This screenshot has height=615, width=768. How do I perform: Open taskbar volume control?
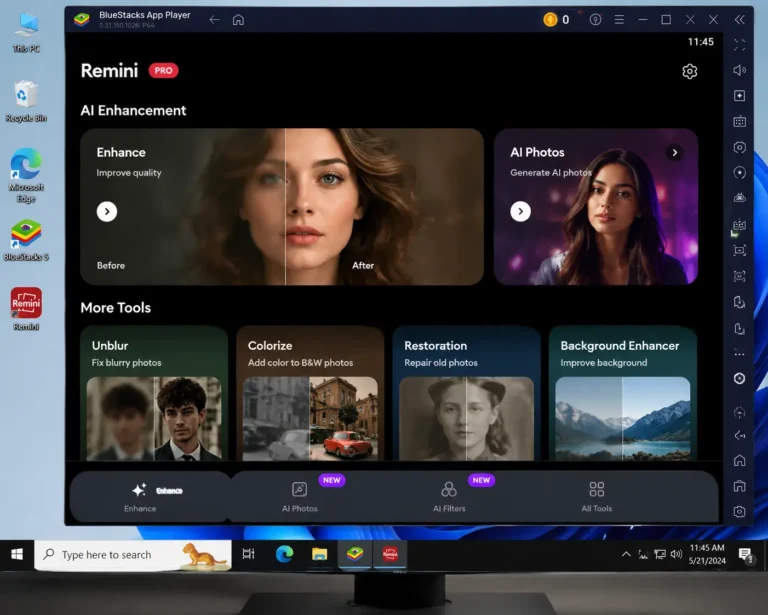pos(676,554)
